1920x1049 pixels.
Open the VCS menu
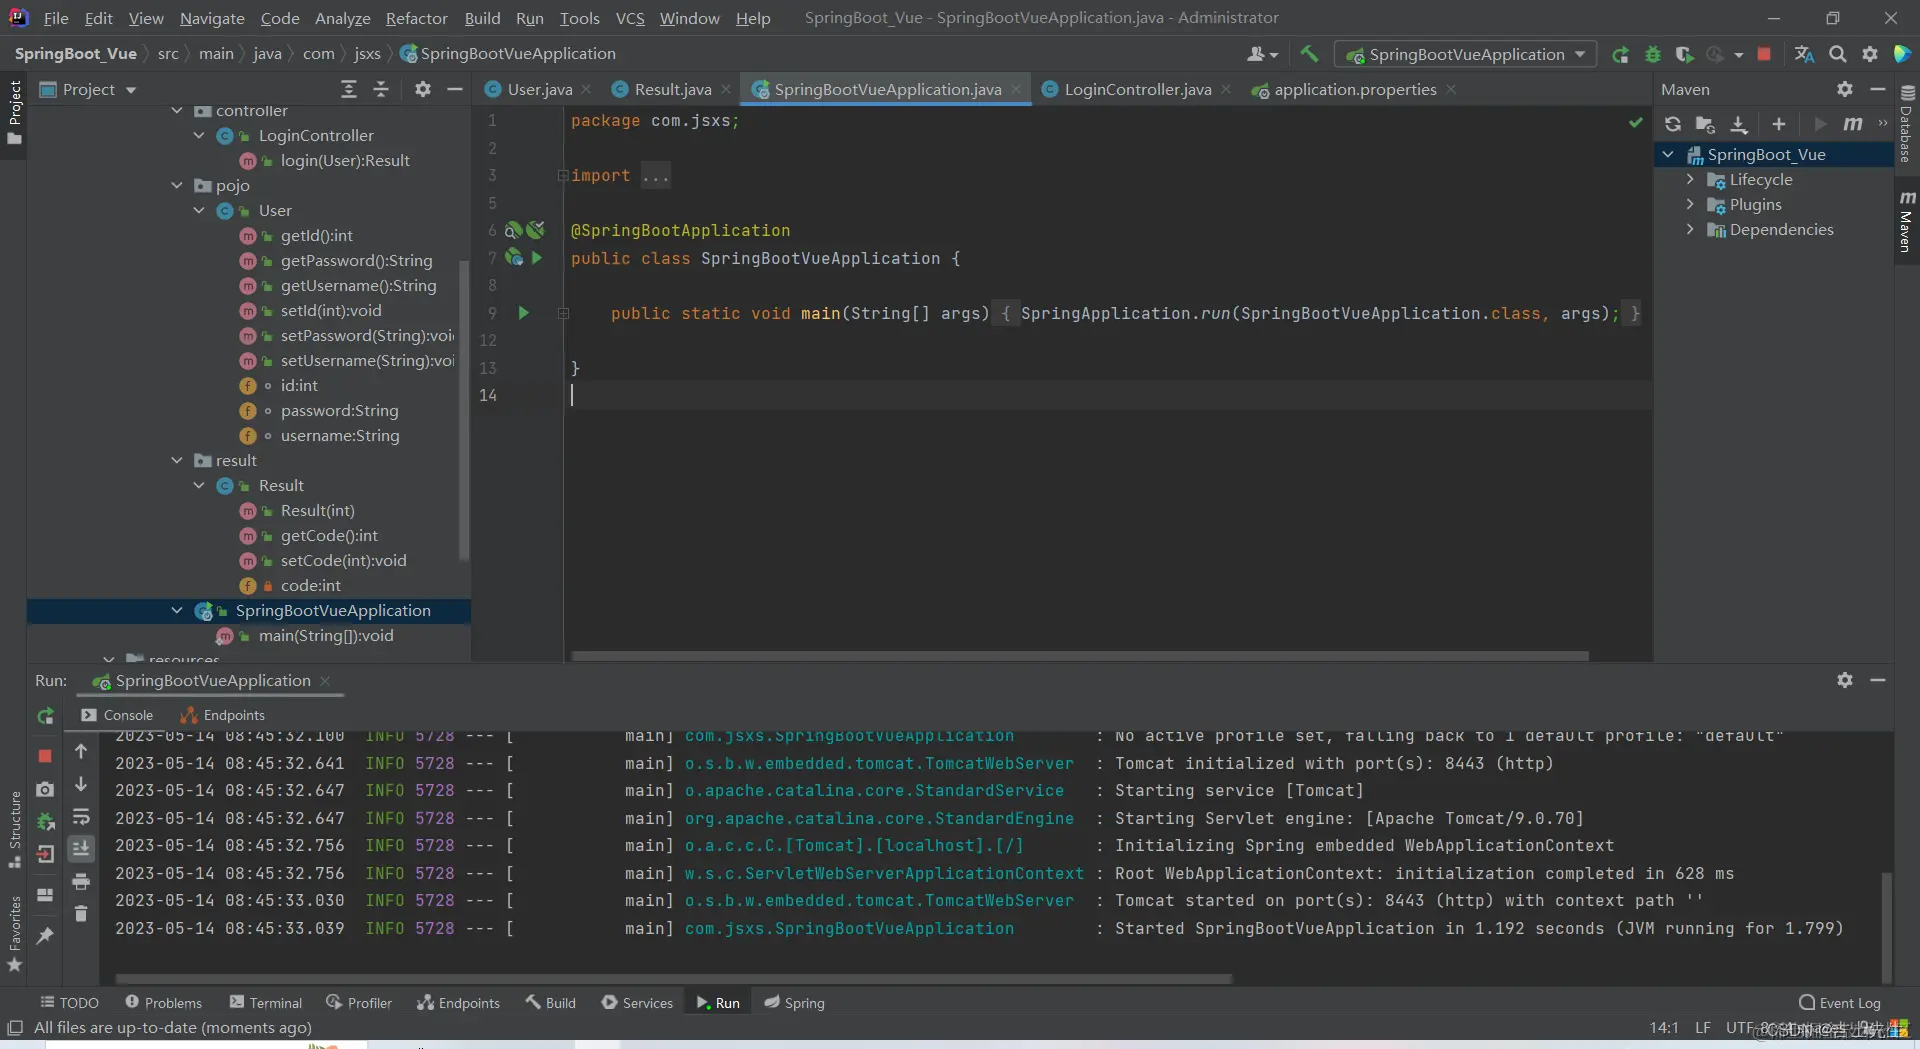click(x=630, y=18)
